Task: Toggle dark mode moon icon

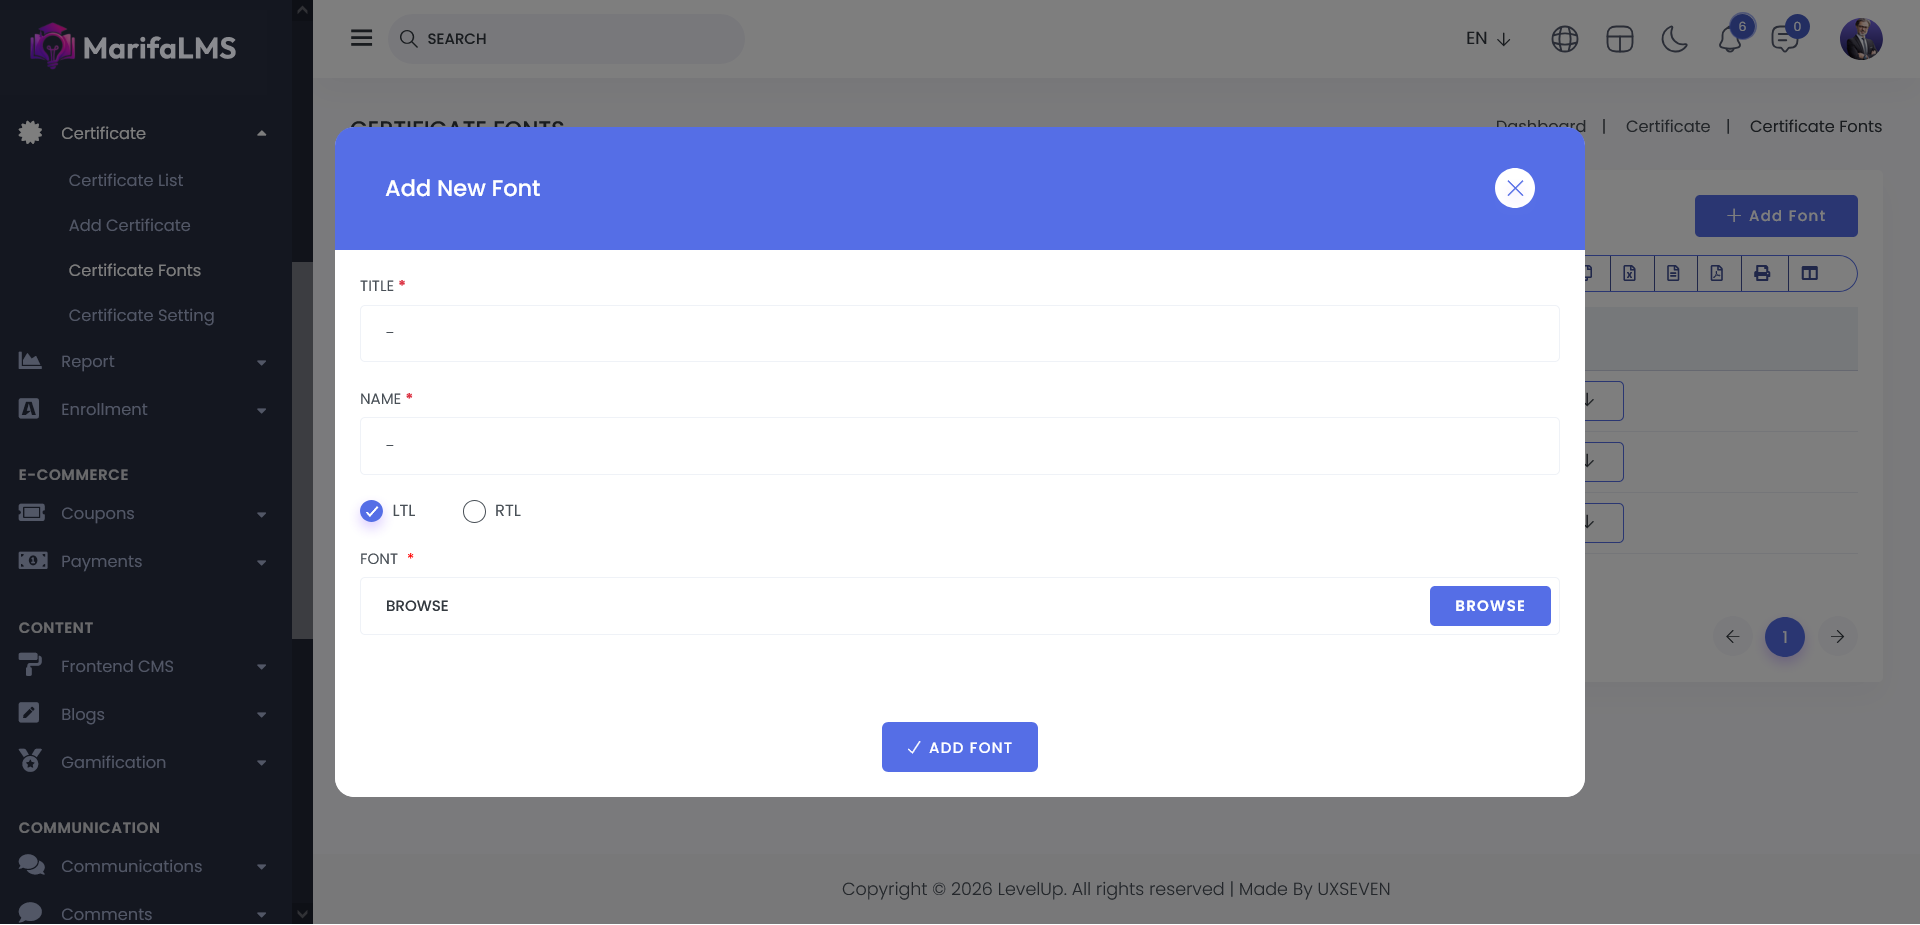Action: pos(1674,39)
